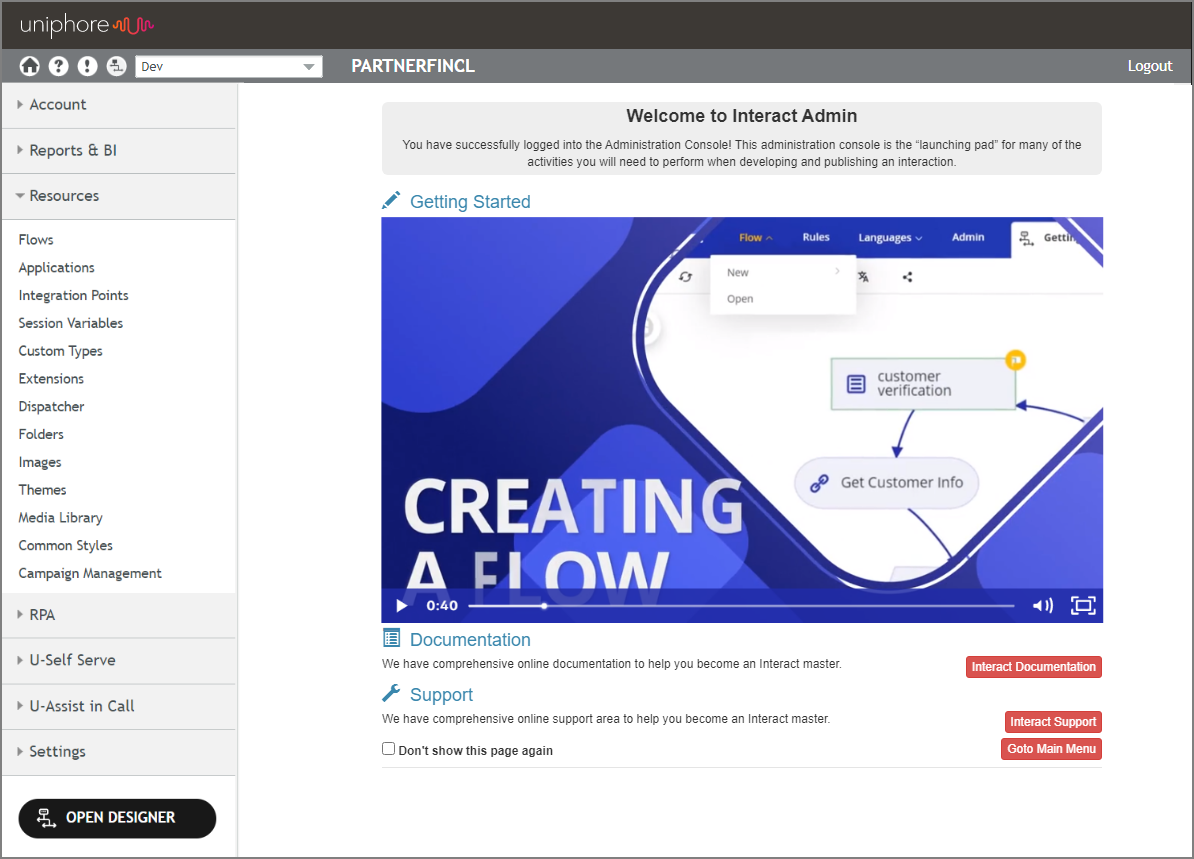Go to Media Library

click(x=60, y=518)
